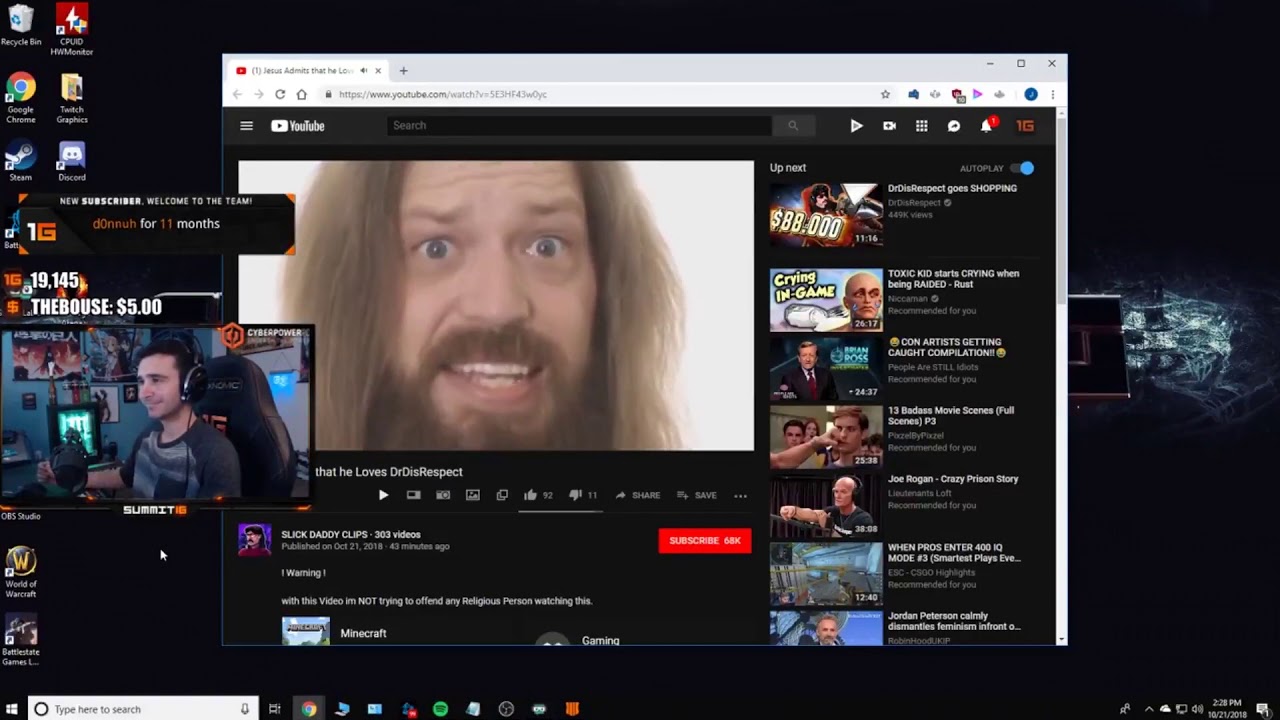Screen dimensions: 1280x720
Task: Toggle the Autoplay switch off
Action: (x=1022, y=168)
